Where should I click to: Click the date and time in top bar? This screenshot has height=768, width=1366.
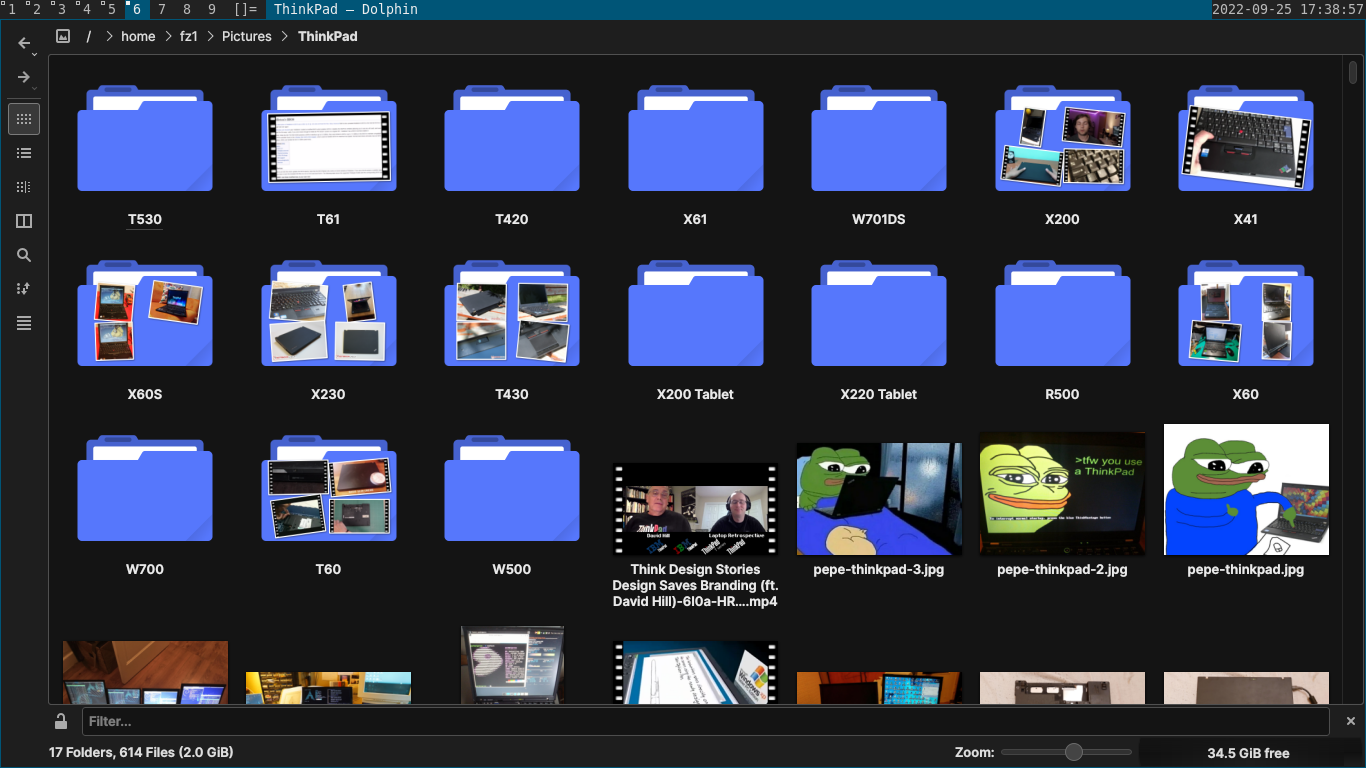tap(1288, 9)
